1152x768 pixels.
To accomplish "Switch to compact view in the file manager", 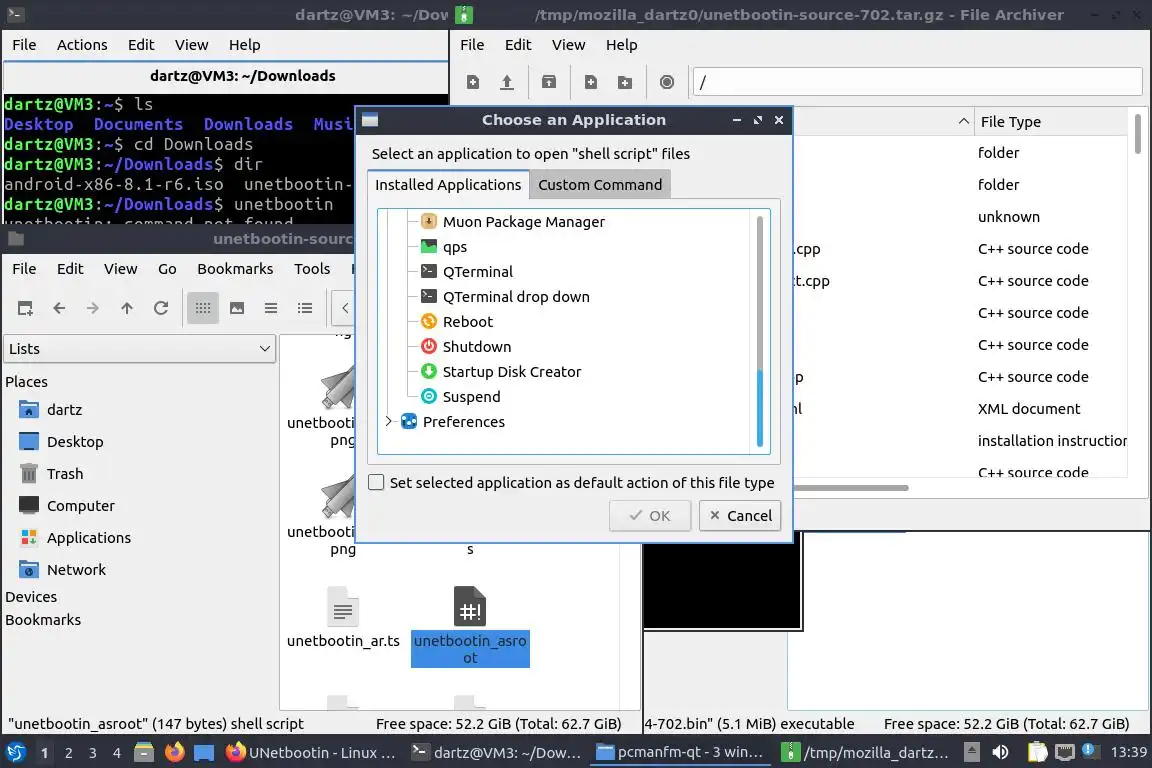I will point(271,308).
